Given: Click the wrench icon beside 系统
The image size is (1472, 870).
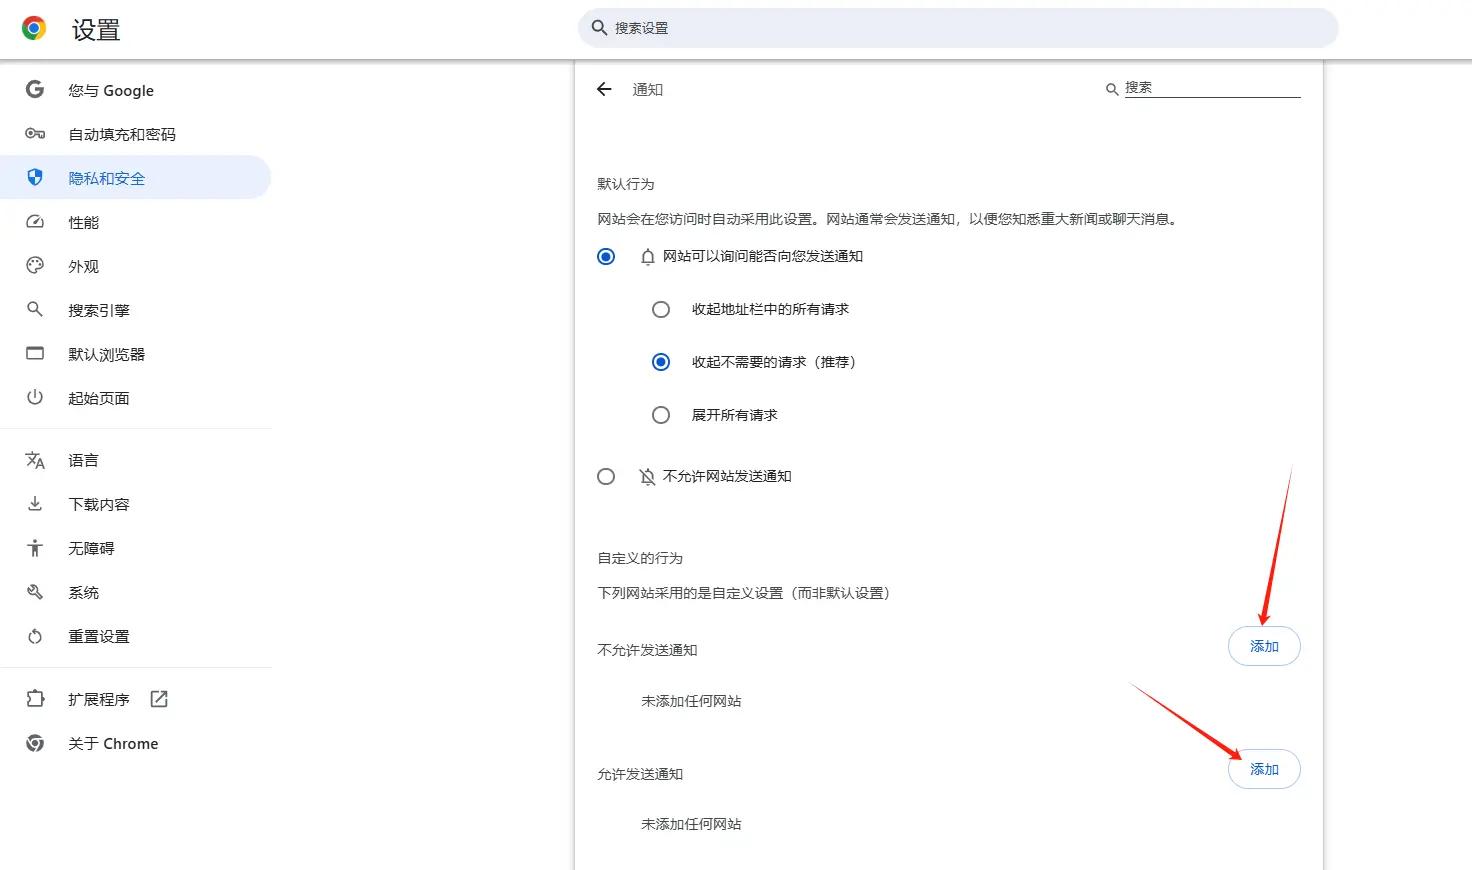Looking at the screenshot, I should [35, 592].
